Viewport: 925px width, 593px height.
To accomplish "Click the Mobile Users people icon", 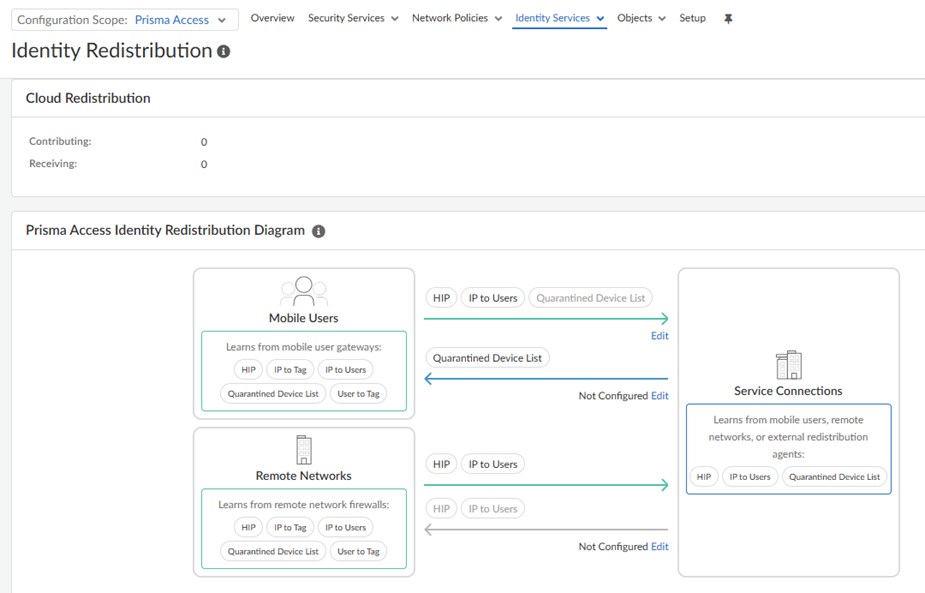I will [304, 292].
